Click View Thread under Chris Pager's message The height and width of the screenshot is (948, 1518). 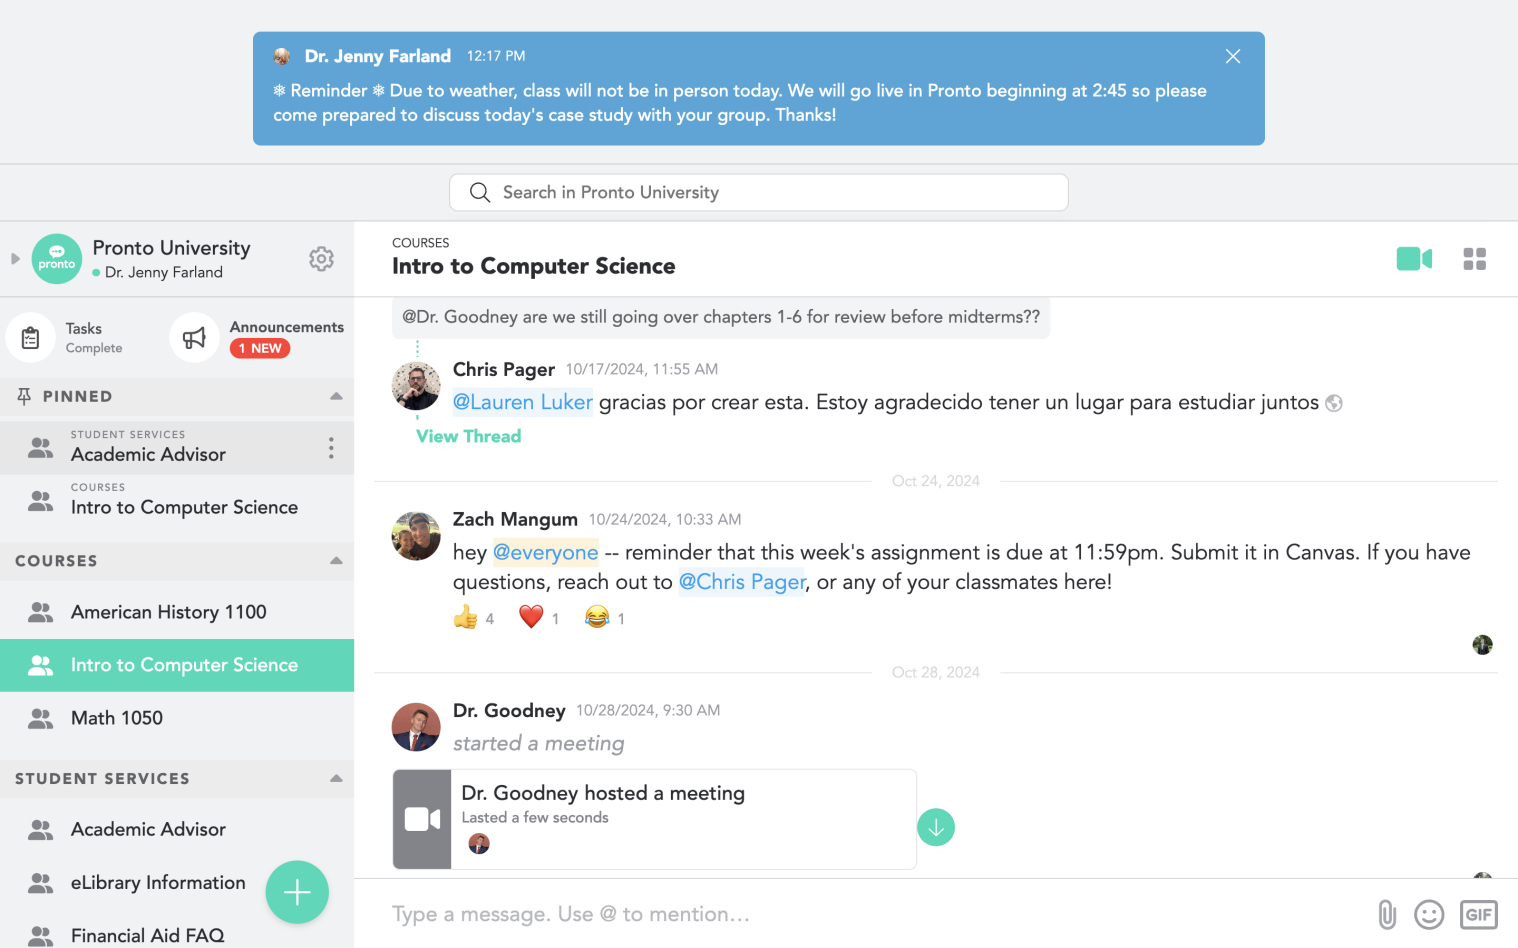pyautogui.click(x=468, y=436)
